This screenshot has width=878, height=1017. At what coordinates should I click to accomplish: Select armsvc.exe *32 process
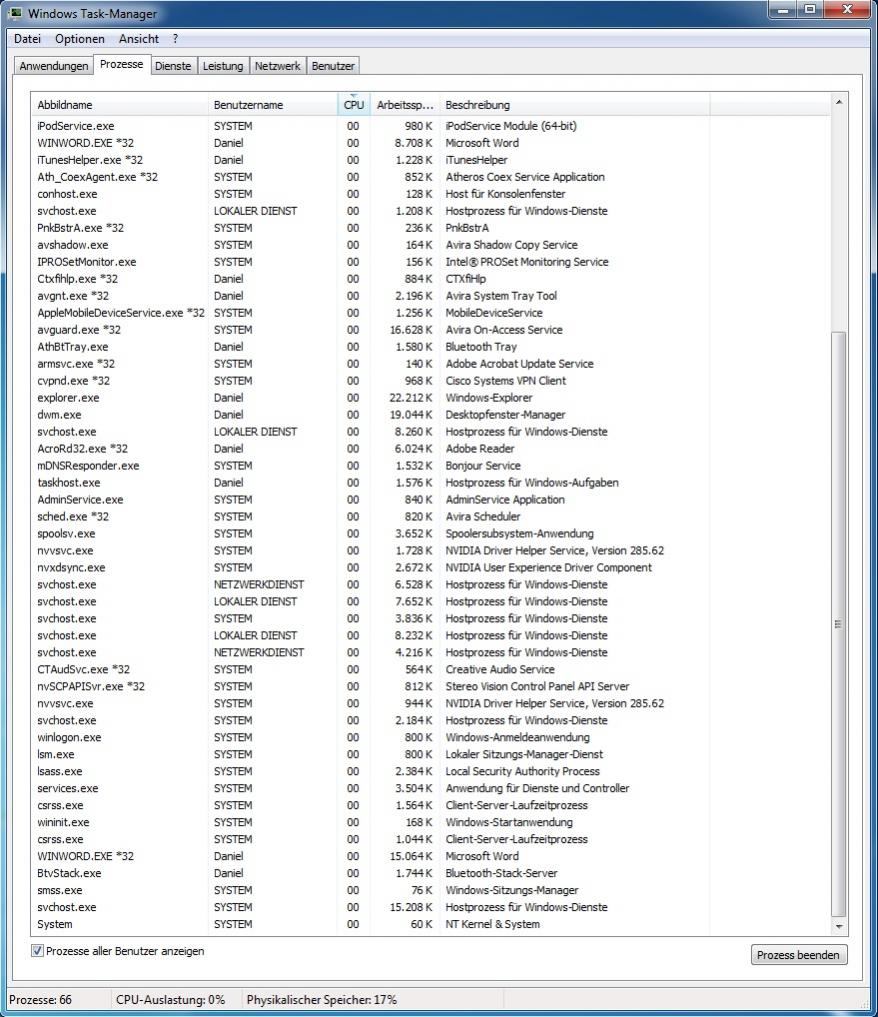[431, 364]
